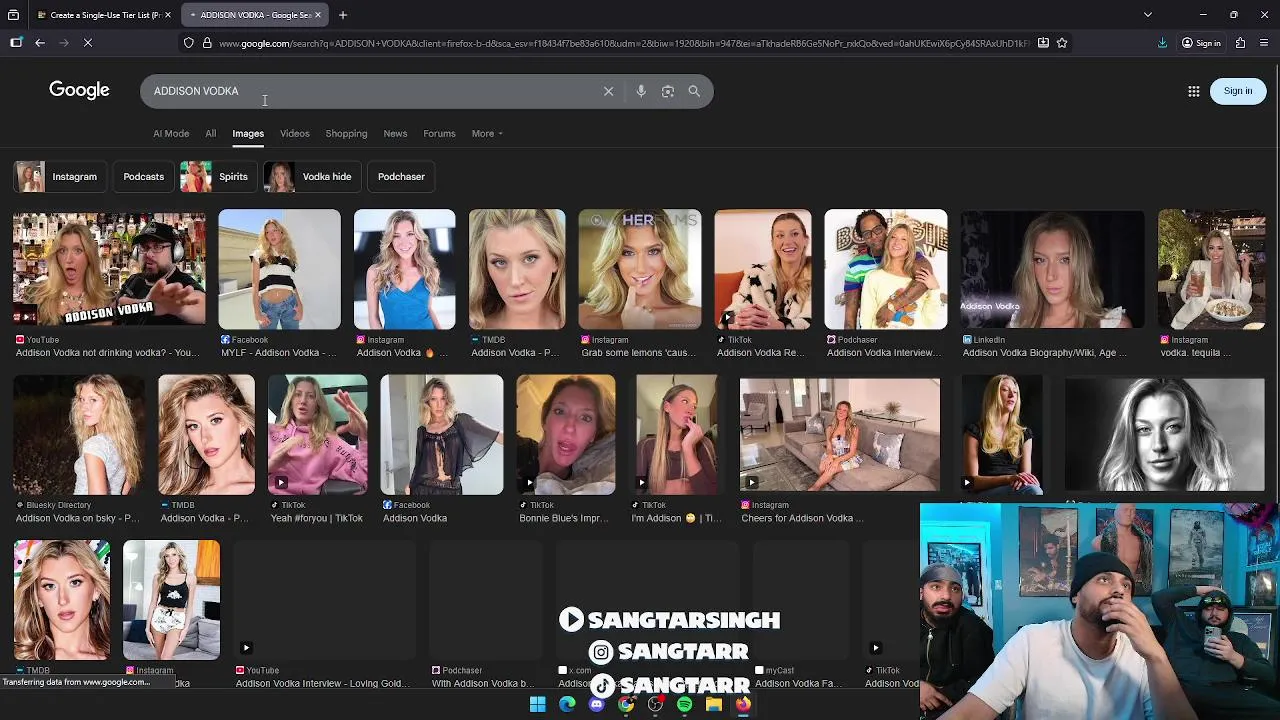Close the 'Create a Single-Use Tier List' tab
The height and width of the screenshot is (720, 1280).
tap(168, 15)
